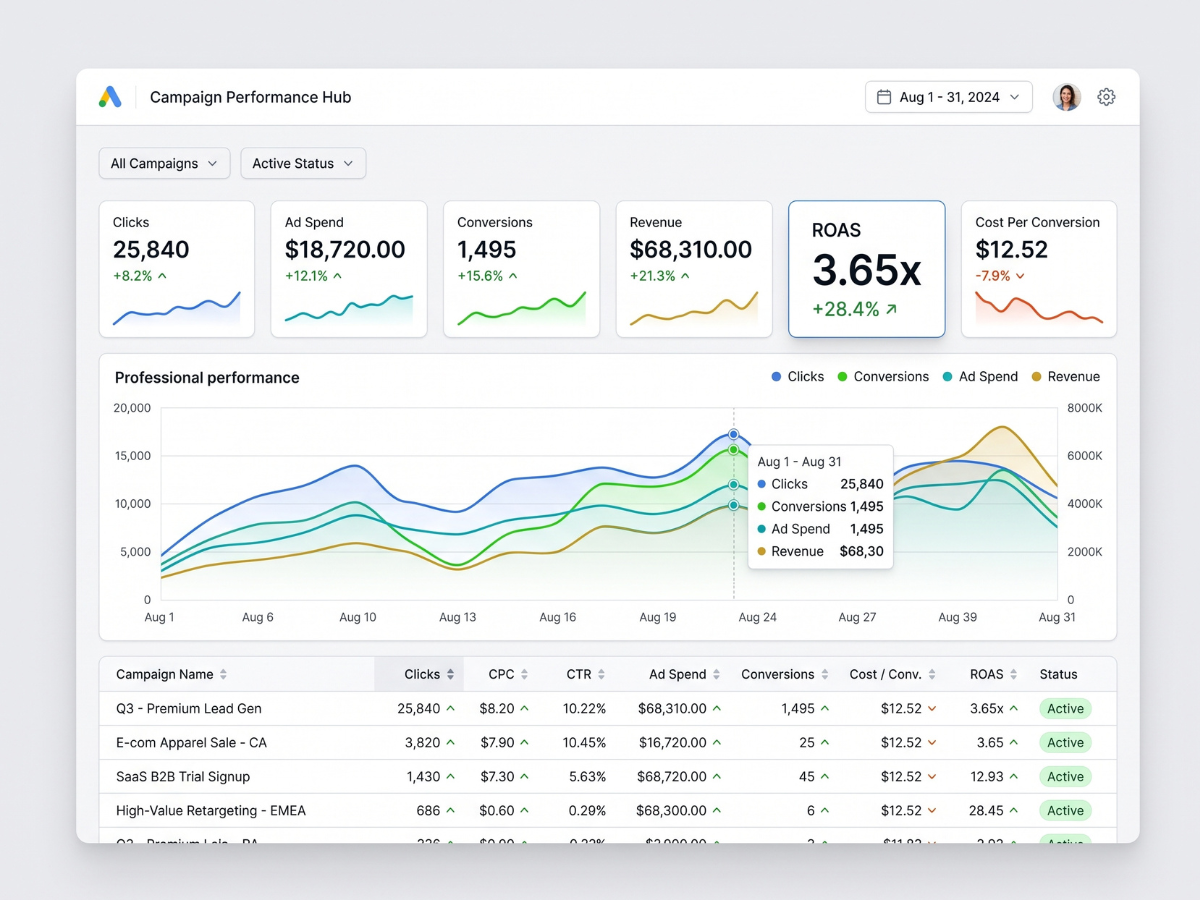The image size is (1200, 900).
Task: Click the Ad Spend column sort icon
Action: [x=716, y=675]
